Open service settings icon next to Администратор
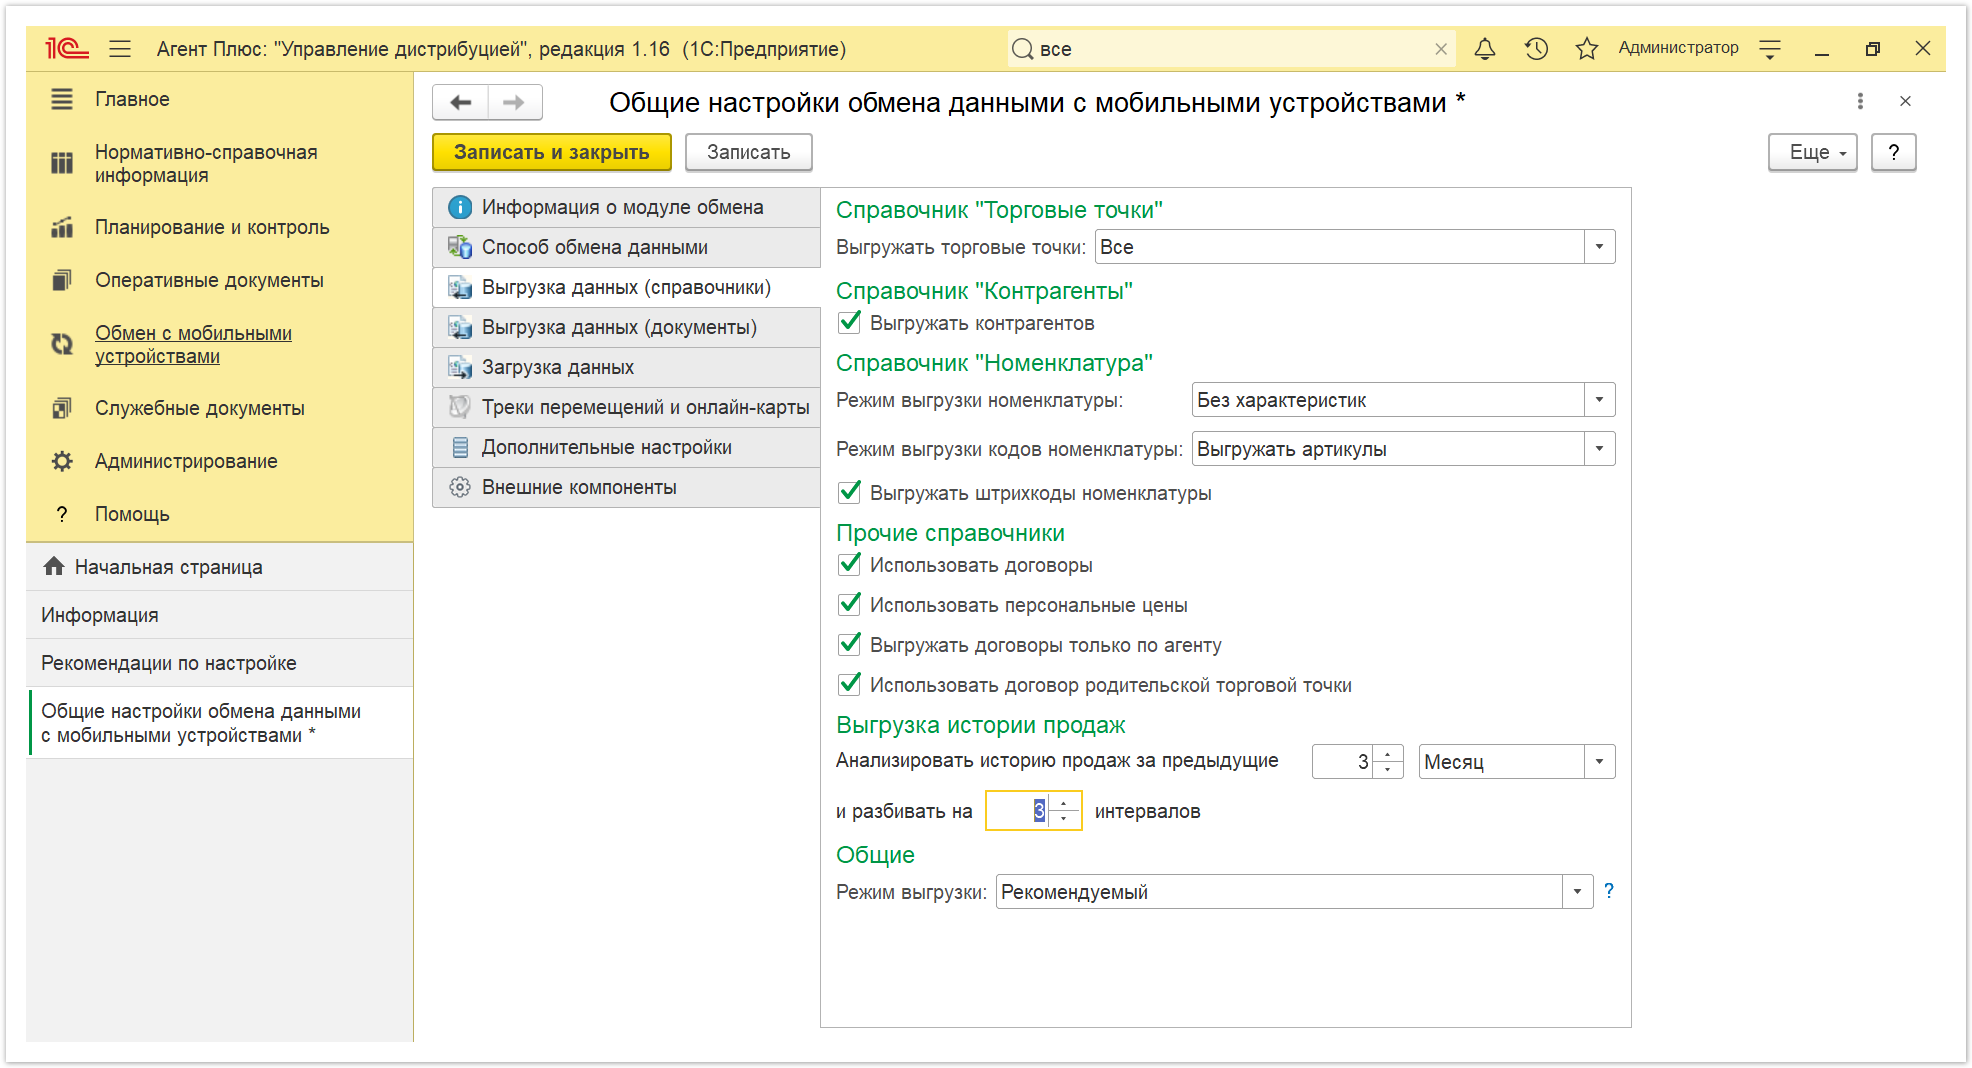The width and height of the screenshot is (1972, 1068). point(1770,48)
